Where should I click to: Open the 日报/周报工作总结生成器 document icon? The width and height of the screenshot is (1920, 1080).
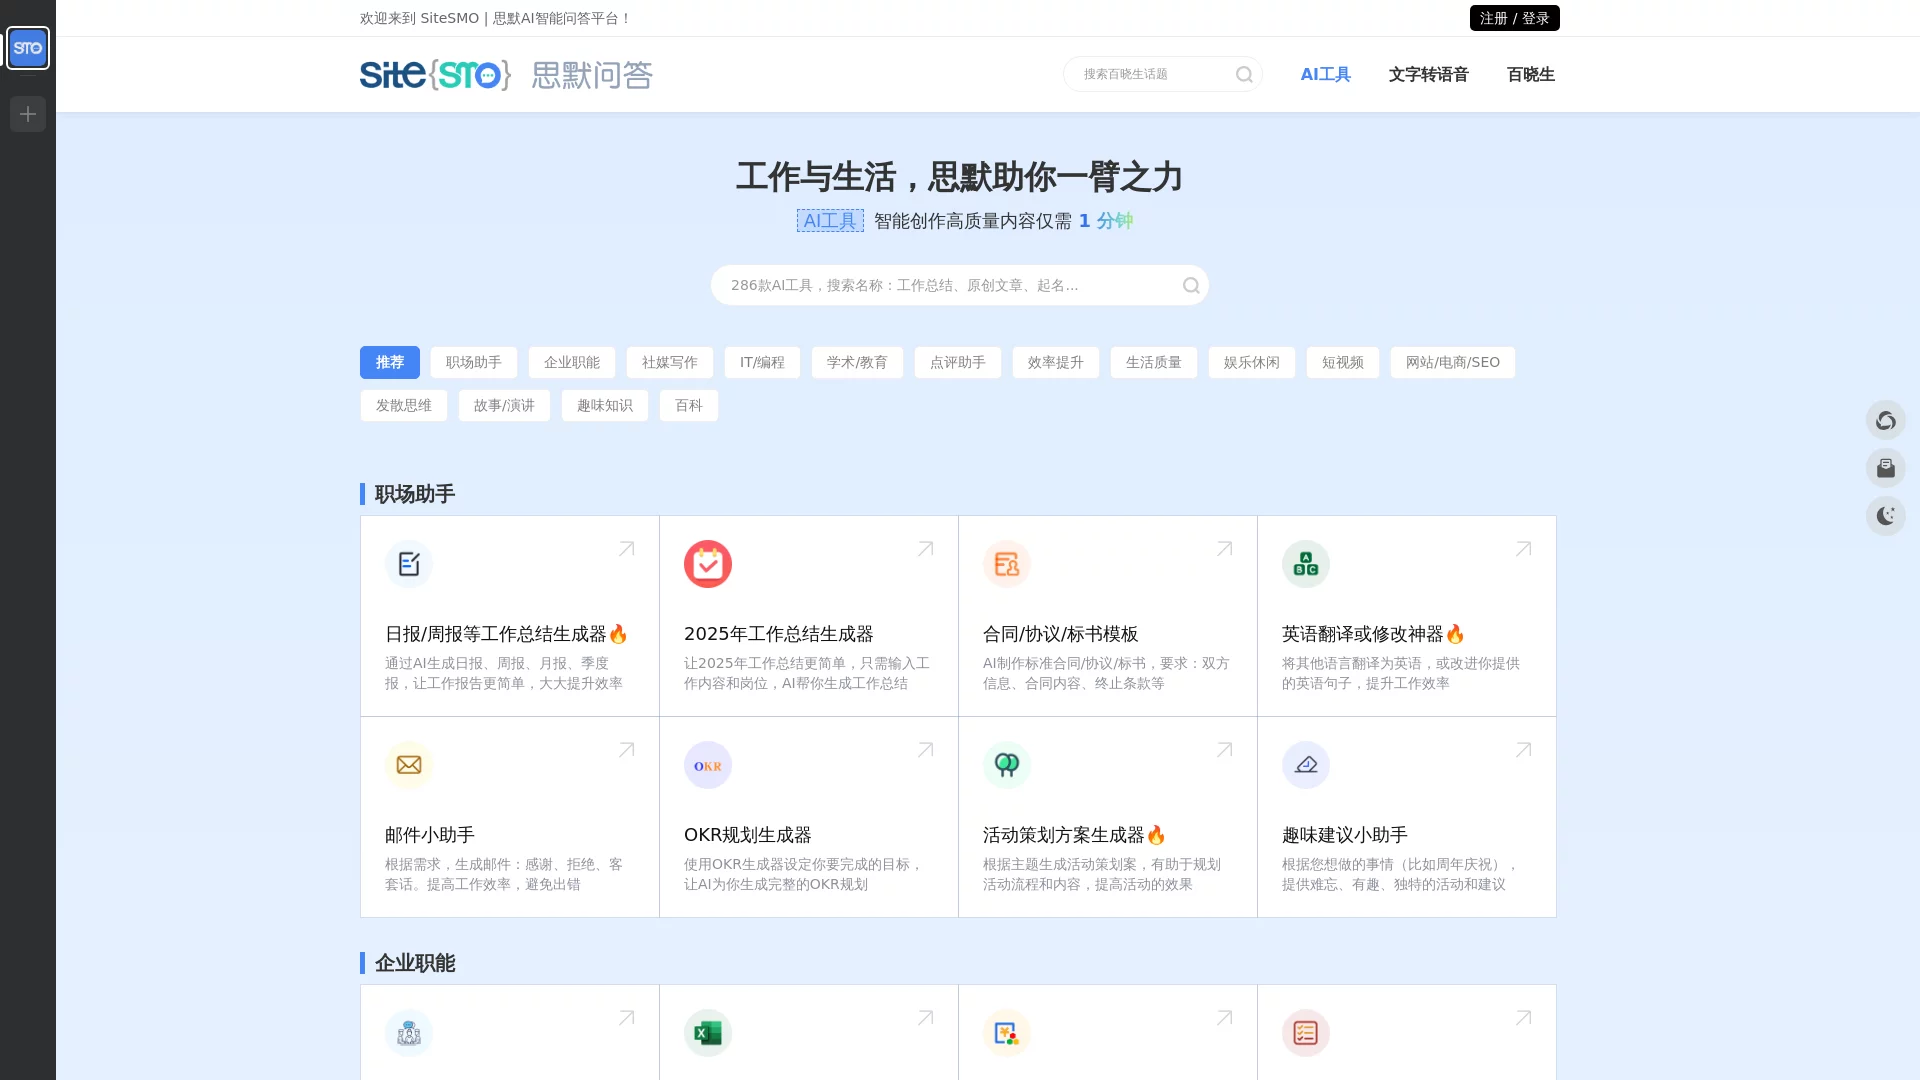coord(408,563)
